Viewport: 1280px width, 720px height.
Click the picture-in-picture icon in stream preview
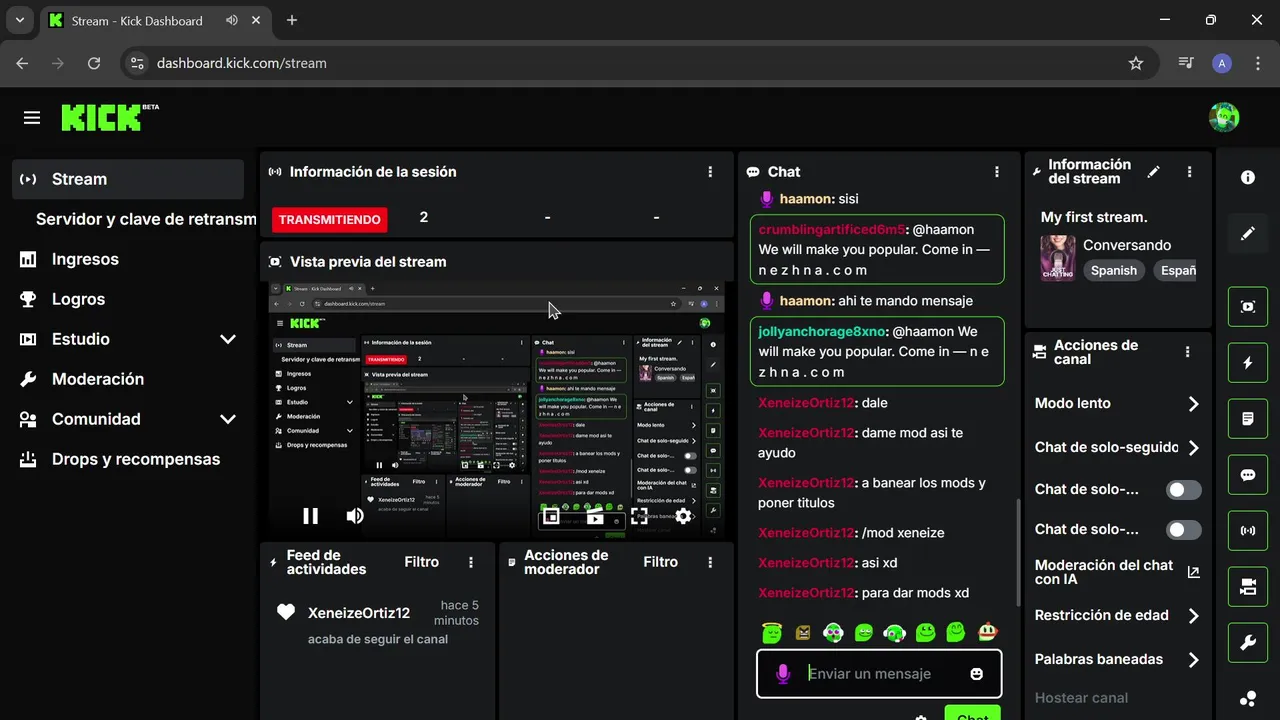(551, 516)
